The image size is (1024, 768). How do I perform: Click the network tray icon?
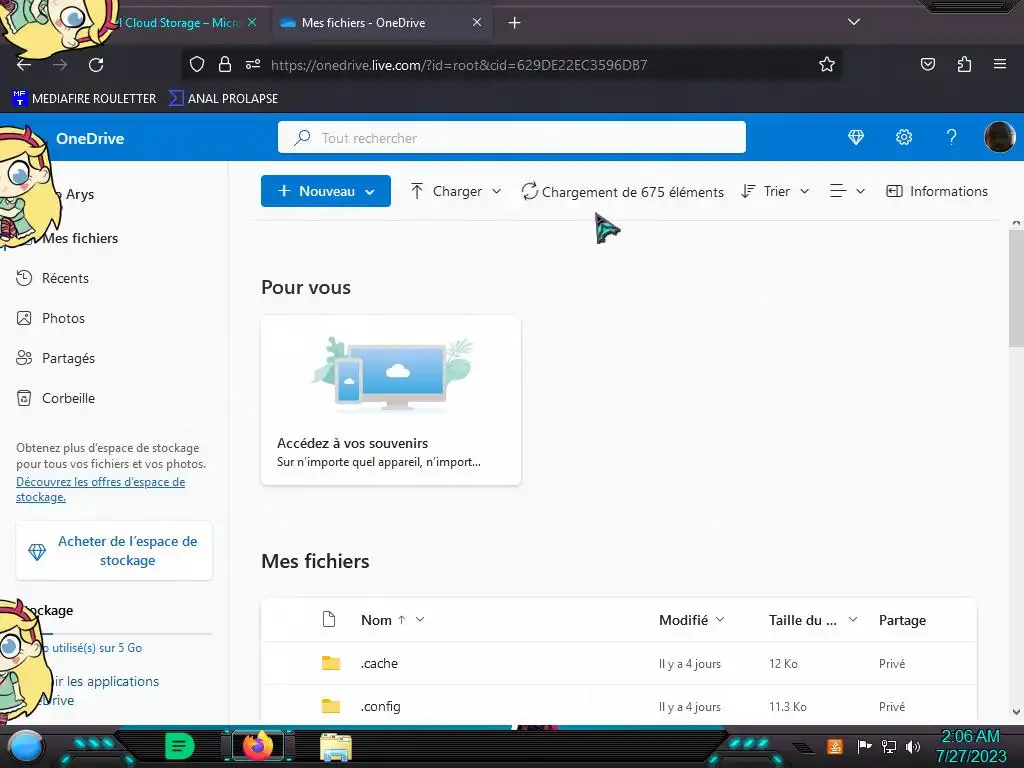tap(889, 746)
